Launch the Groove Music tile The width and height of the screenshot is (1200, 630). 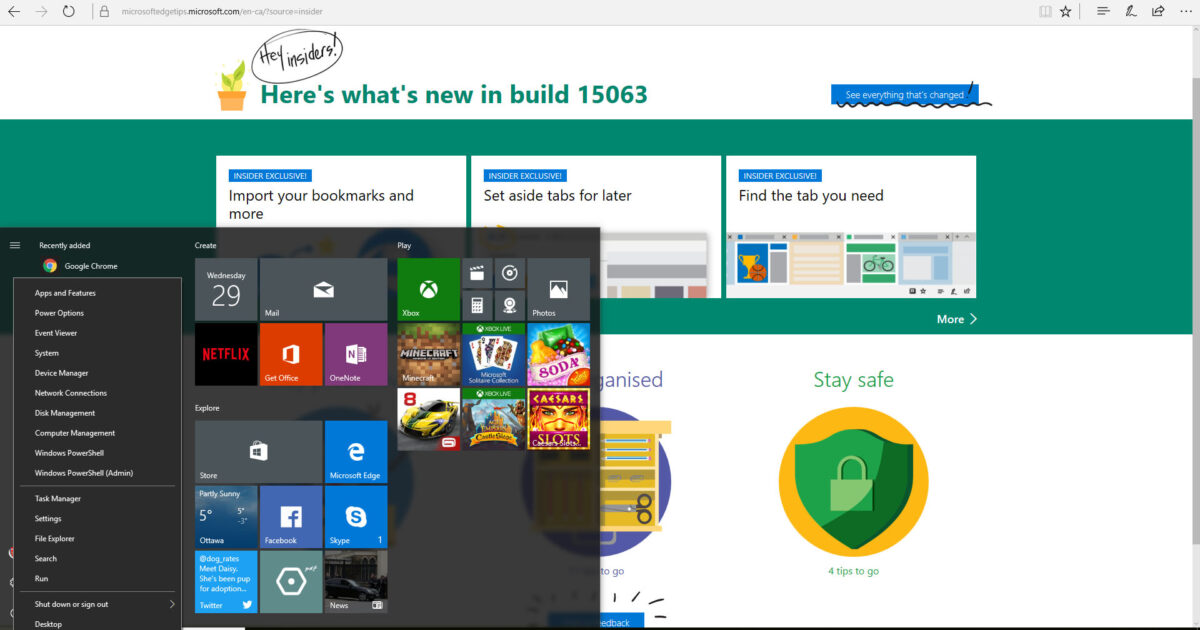coord(510,273)
